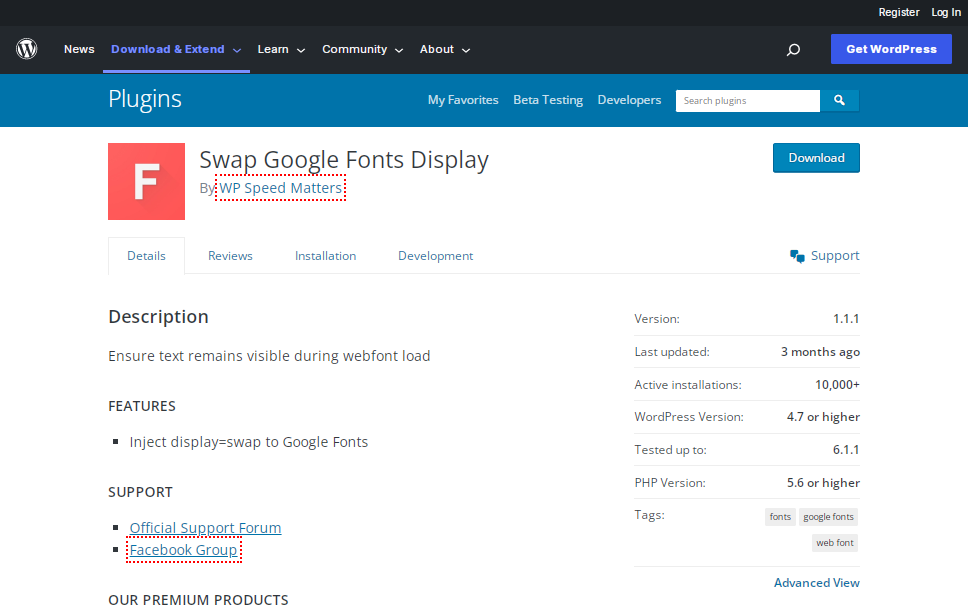Expand the Download & Extend menu
968x615 pixels.
click(x=176, y=49)
